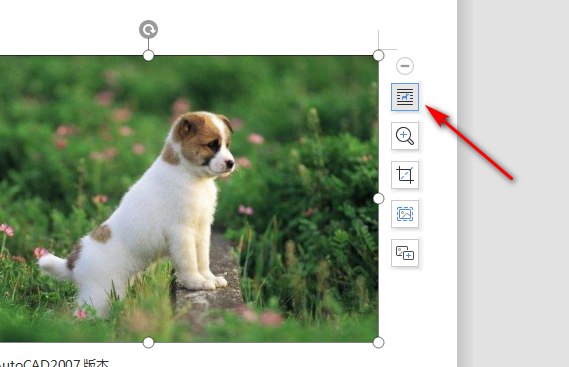Click the dashed-frame picture icon
The image size is (569, 367).
(x=405, y=214)
